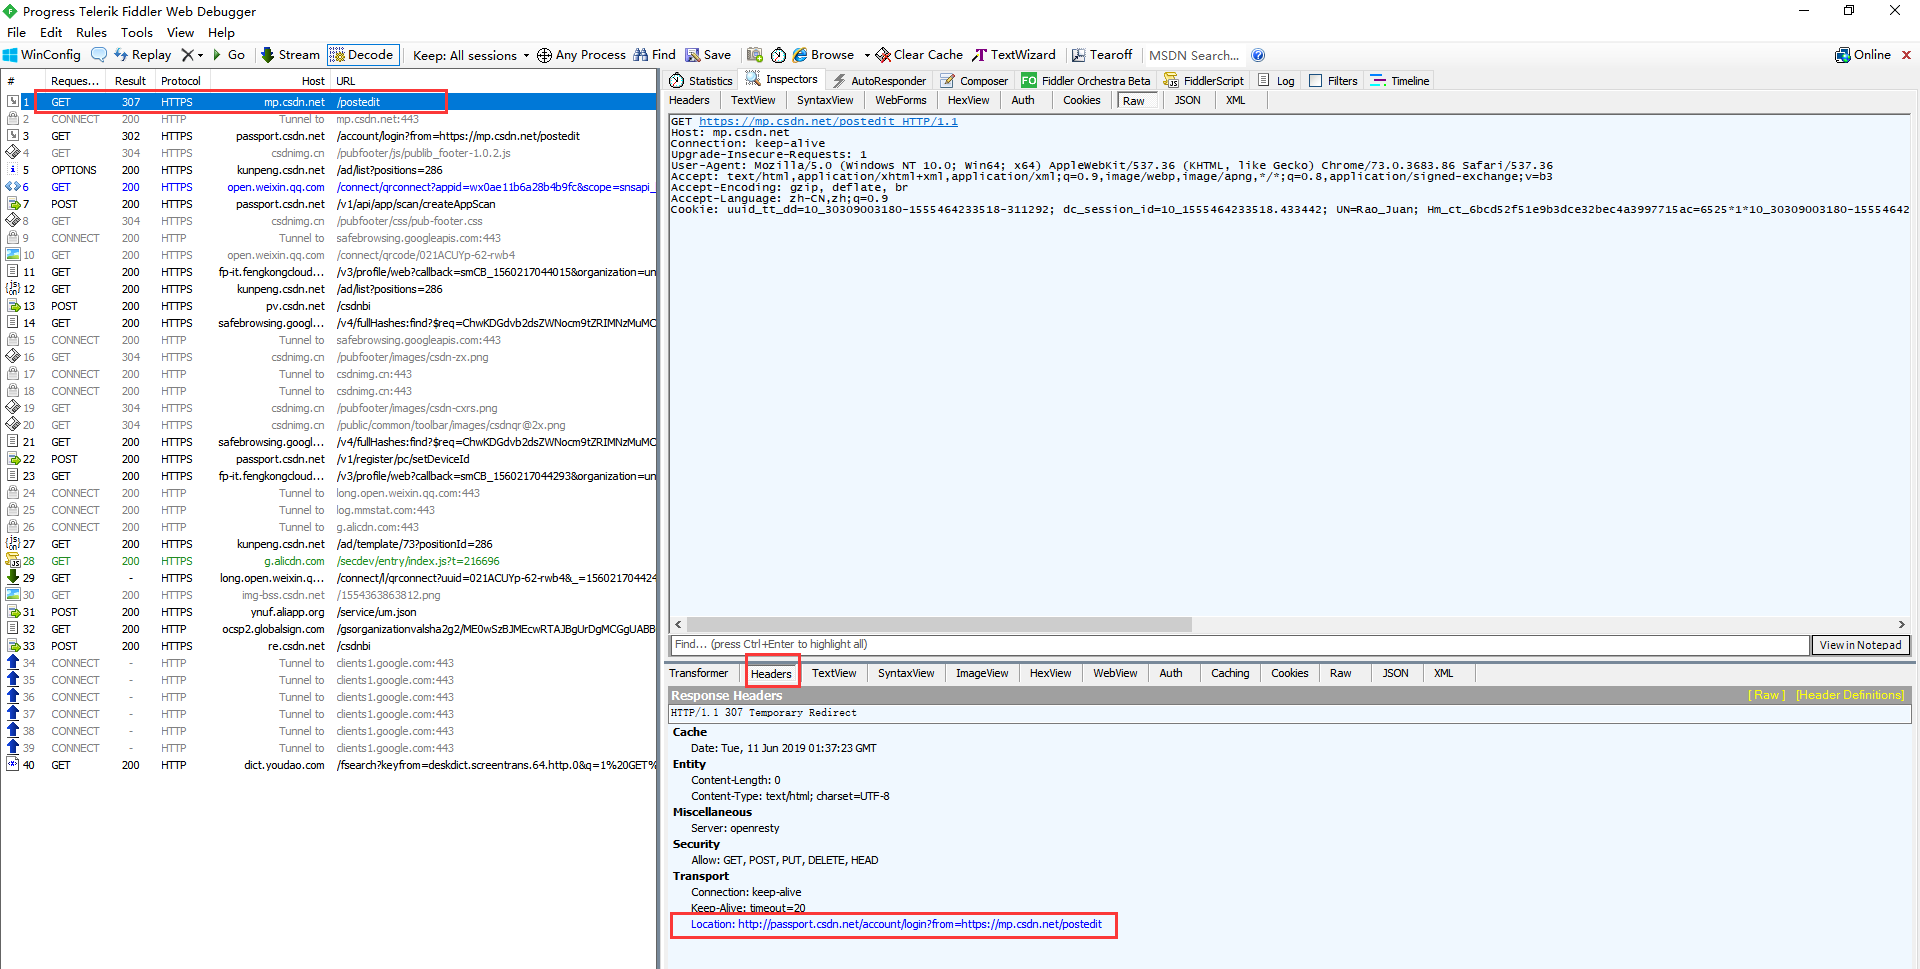This screenshot has height=969, width=1920.
Task: Click the blue help icon
Action: coord(1258,55)
